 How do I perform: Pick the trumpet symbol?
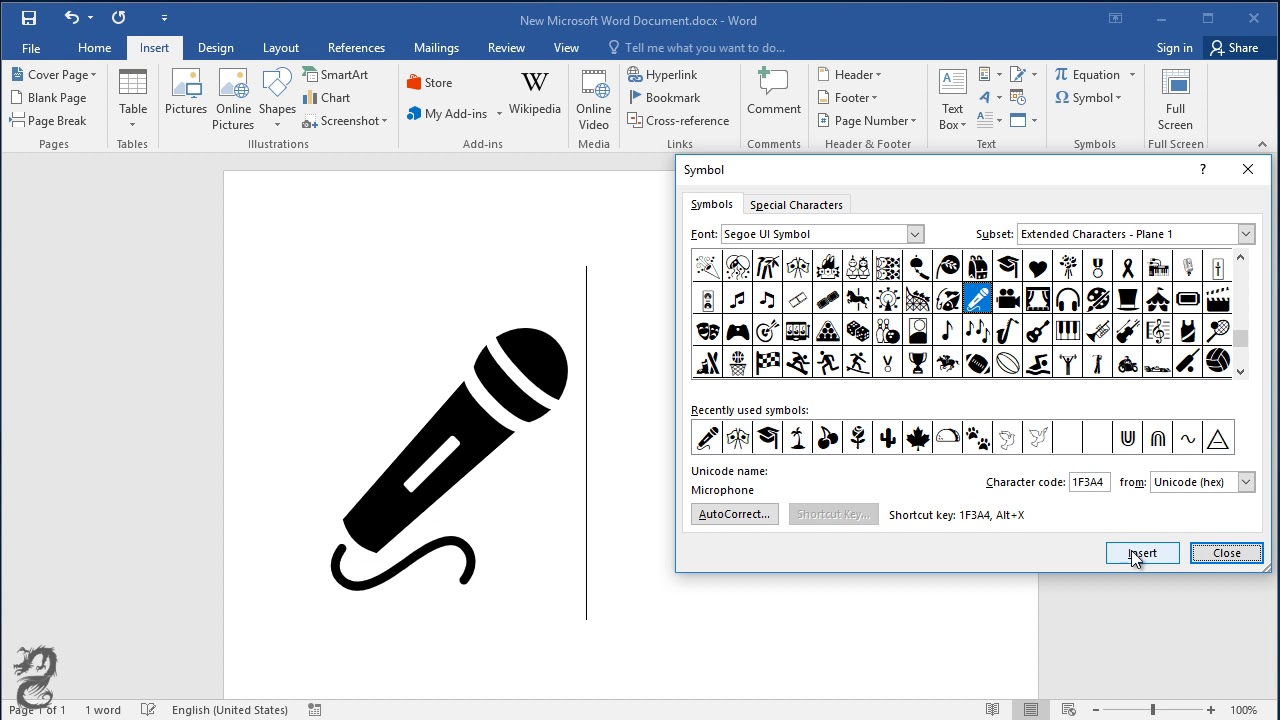click(1098, 331)
